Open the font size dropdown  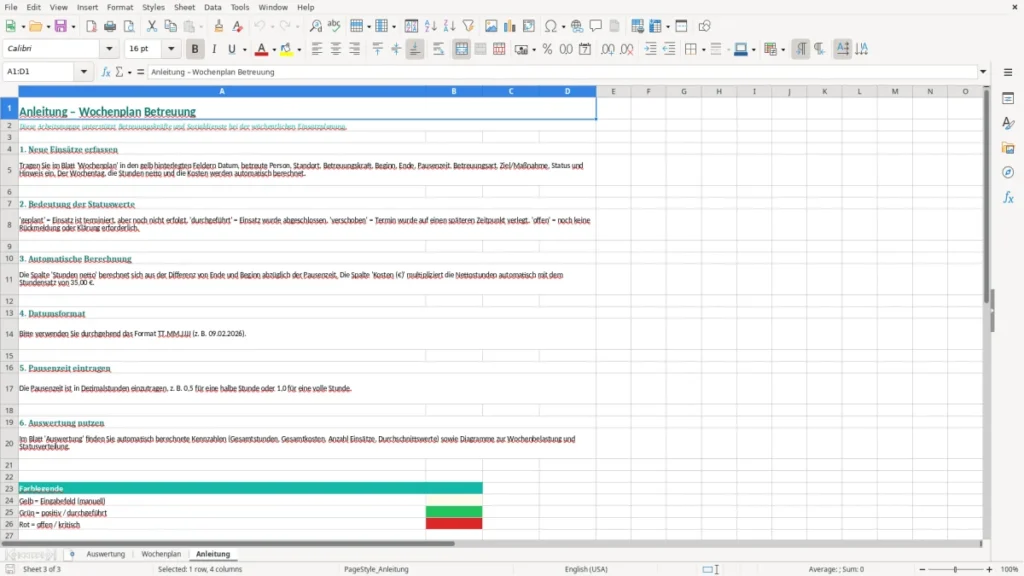pyautogui.click(x=171, y=48)
